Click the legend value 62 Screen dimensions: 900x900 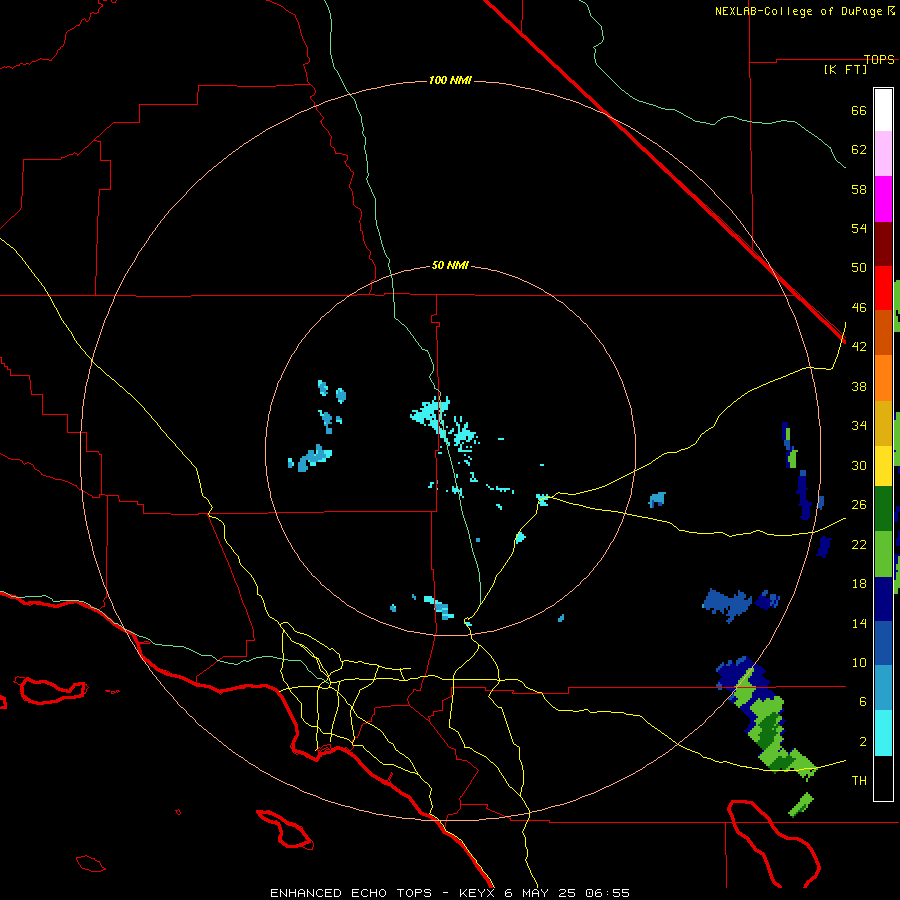(x=859, y=150)
